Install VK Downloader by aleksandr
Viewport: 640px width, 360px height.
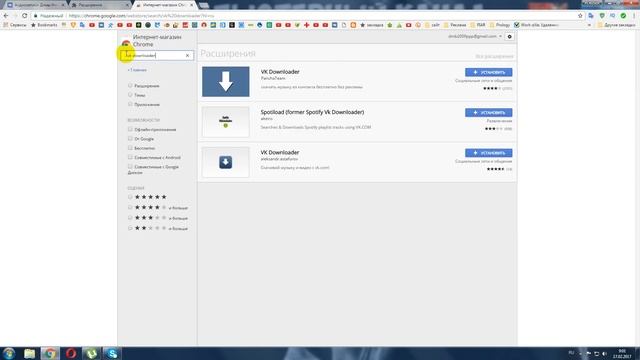(489, 153)
